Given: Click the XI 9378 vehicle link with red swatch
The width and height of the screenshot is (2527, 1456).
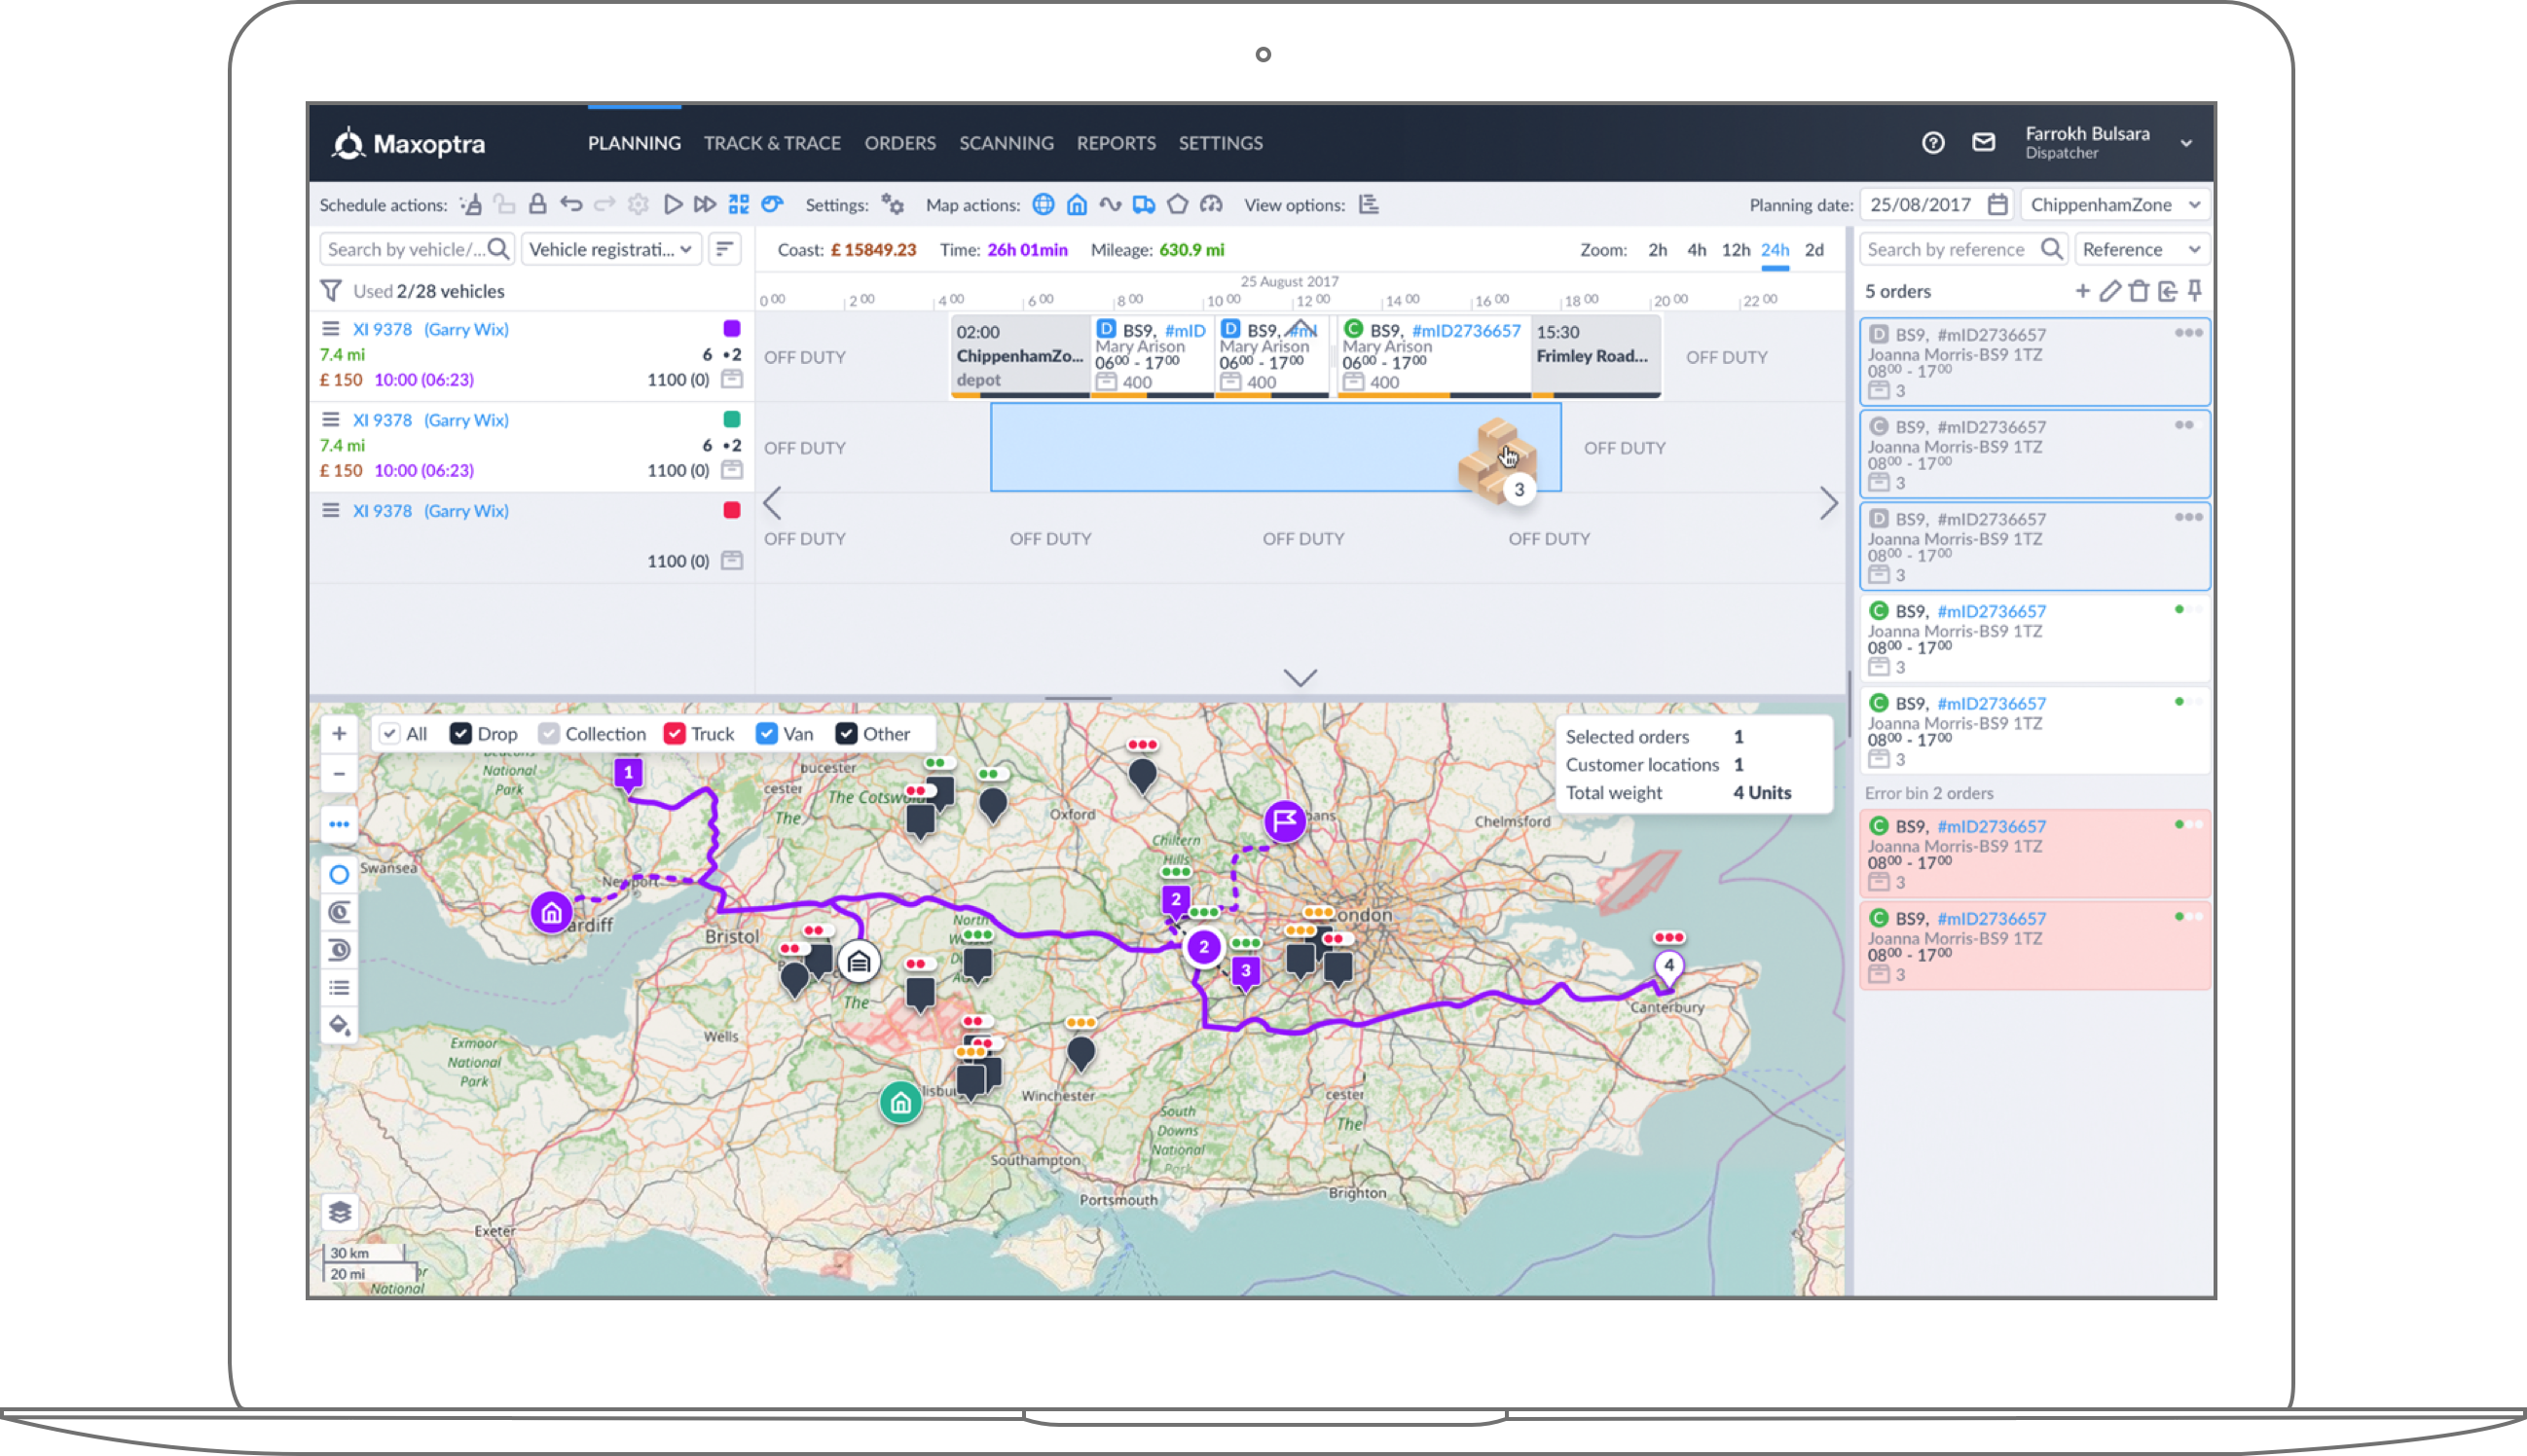Looking at the screenshot, I should pos(382,510).
